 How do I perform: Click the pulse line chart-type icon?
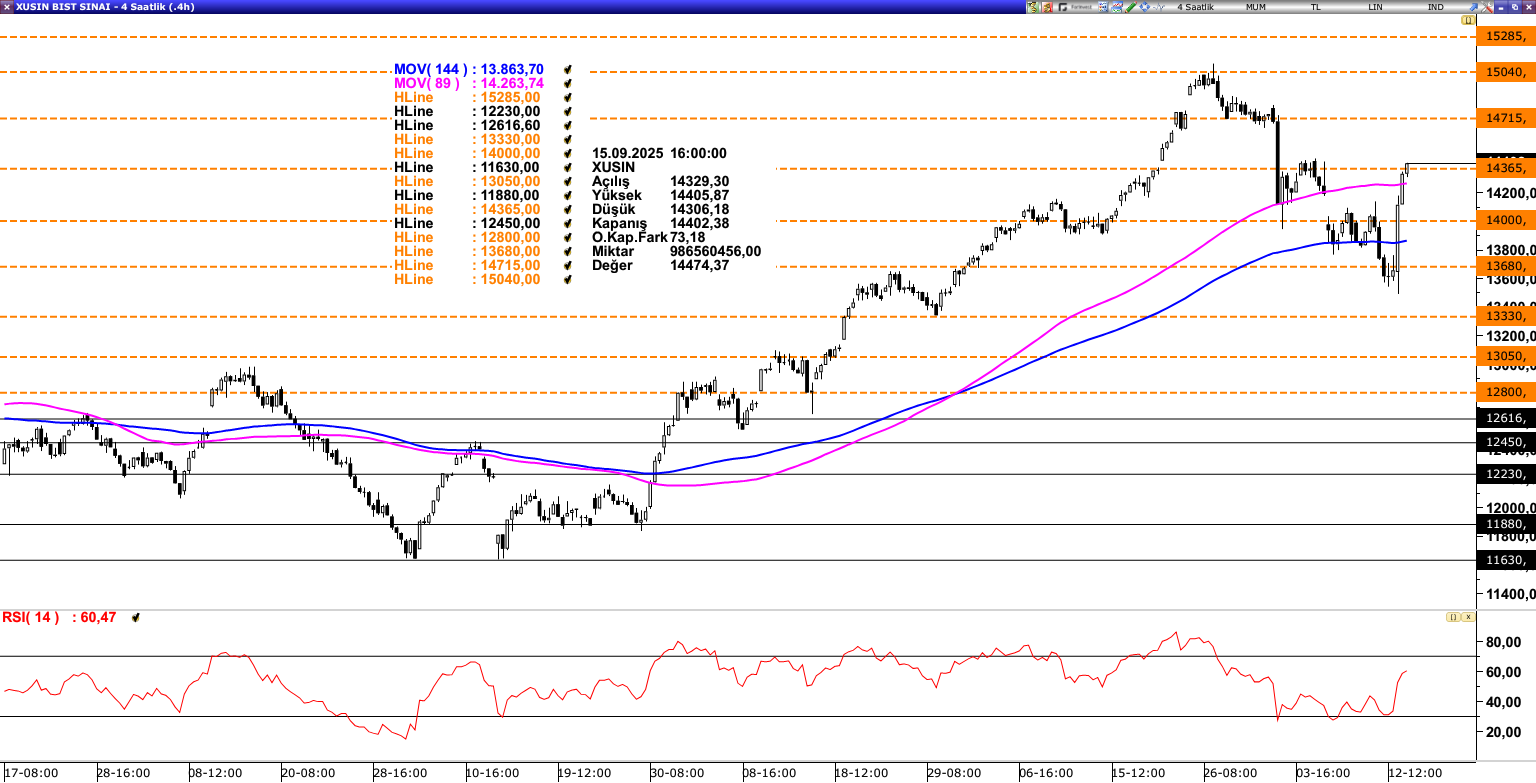1158,7
